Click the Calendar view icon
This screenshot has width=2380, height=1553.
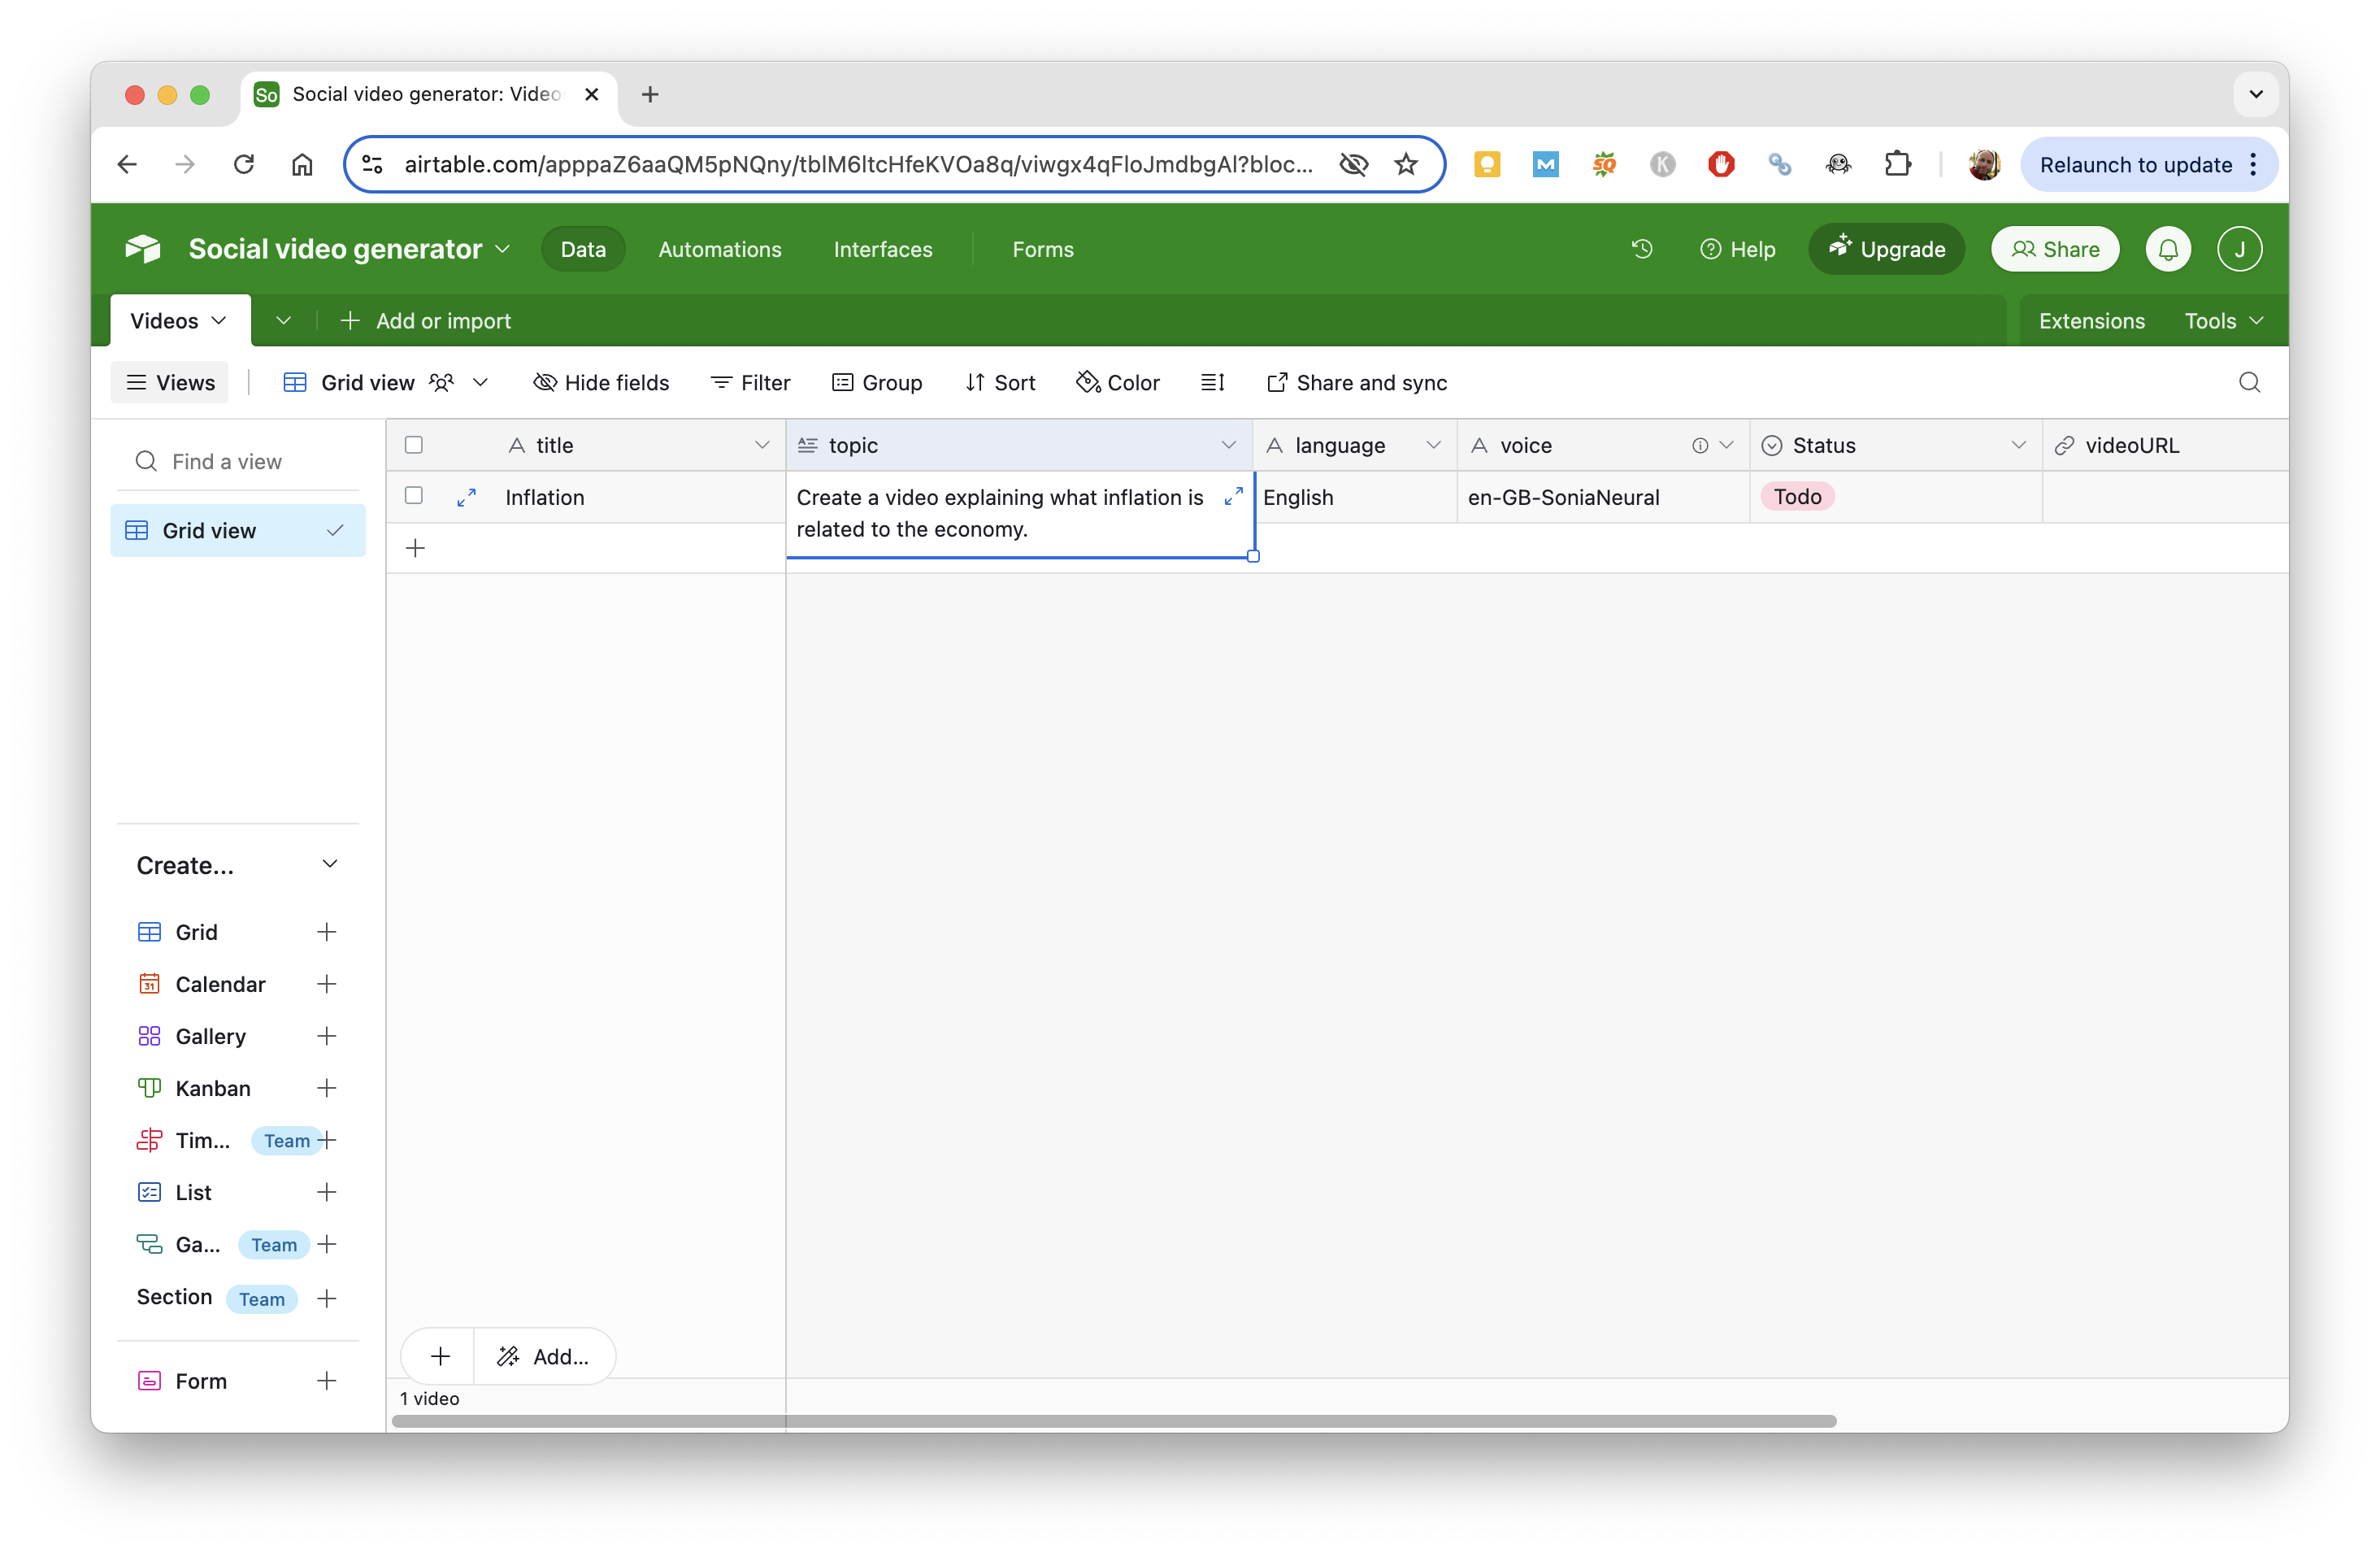click(x=150, y=984)
